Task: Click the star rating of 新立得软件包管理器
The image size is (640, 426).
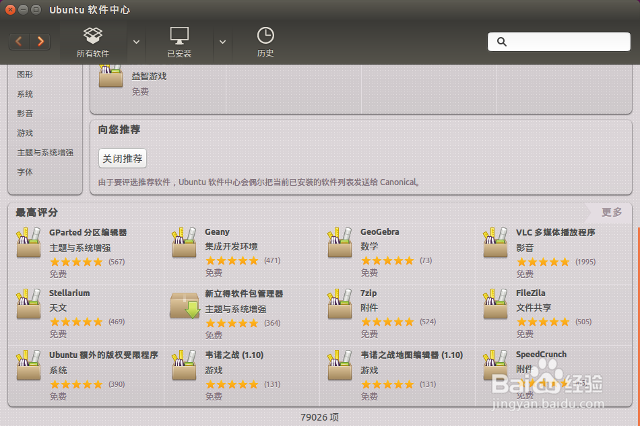Action: 231,324
